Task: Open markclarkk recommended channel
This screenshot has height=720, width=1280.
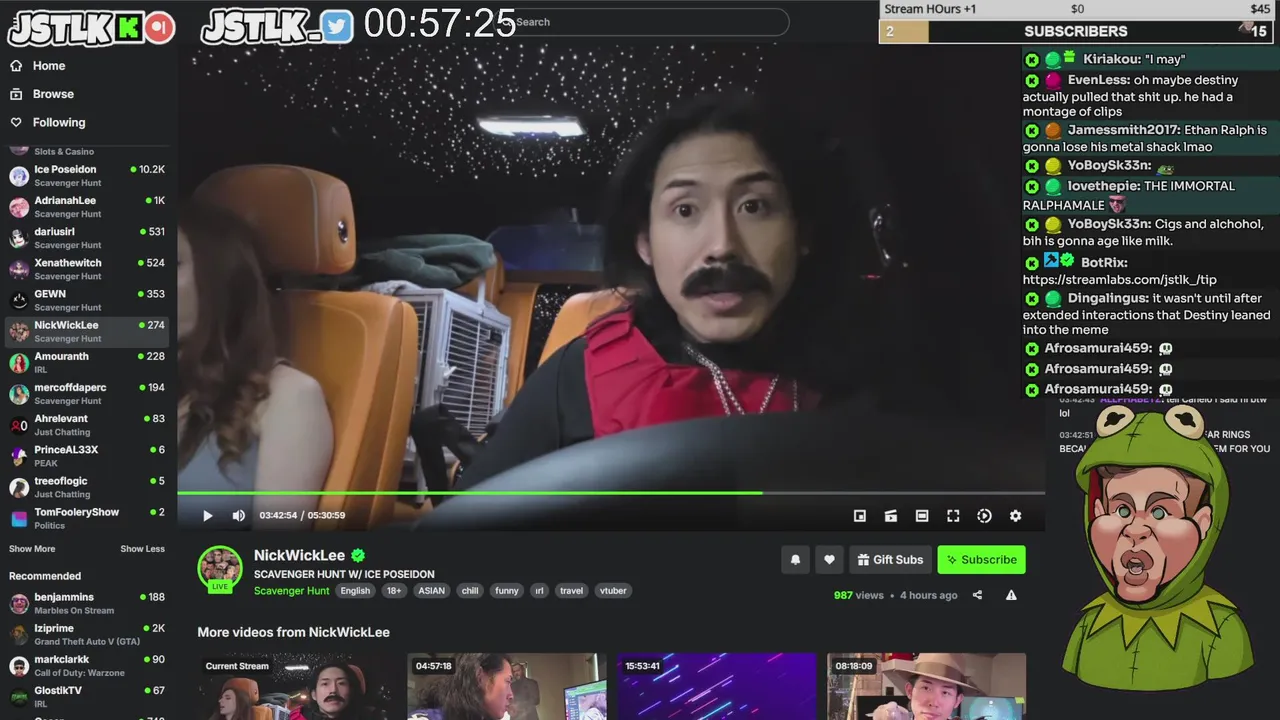Action: coord(87,665)
